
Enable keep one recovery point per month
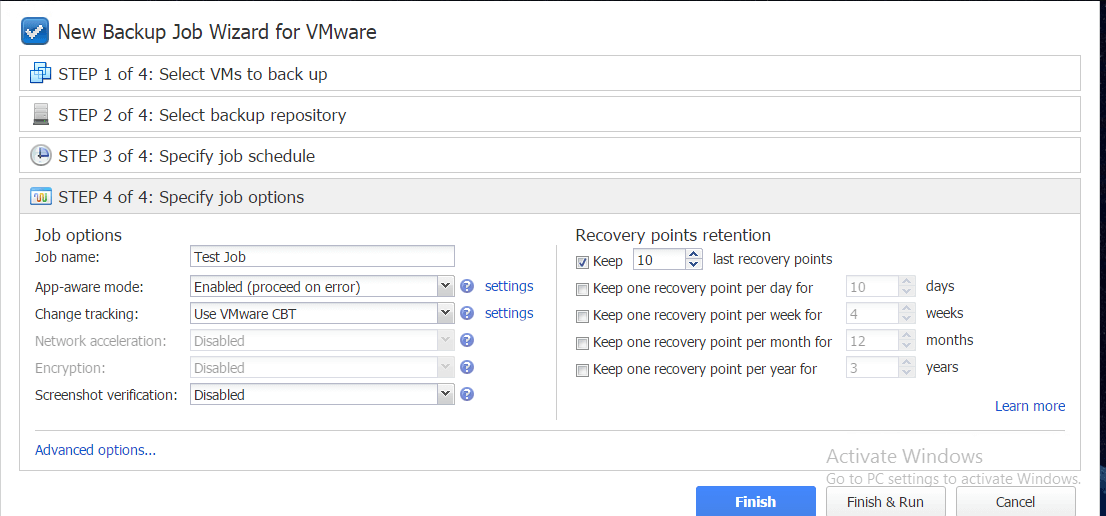pyautogui.click(x=583, y=343)
